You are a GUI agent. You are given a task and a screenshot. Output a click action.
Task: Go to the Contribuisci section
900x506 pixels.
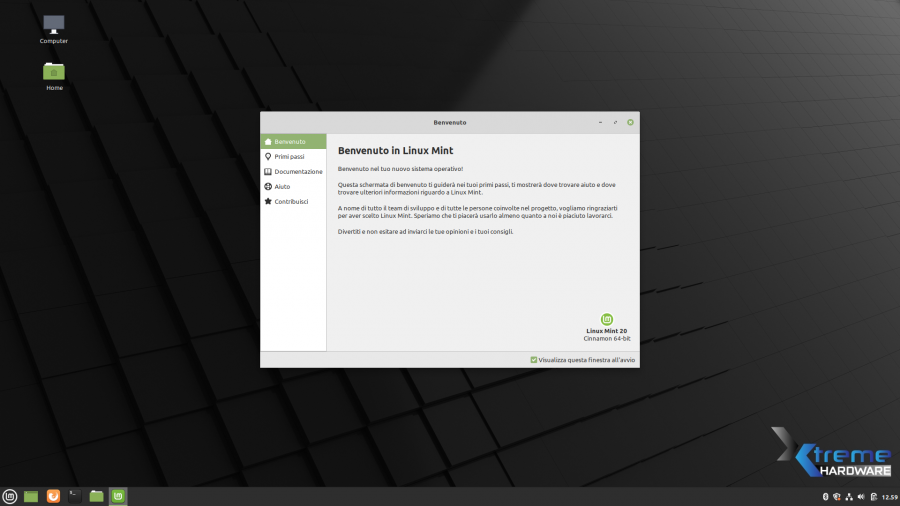290,202
